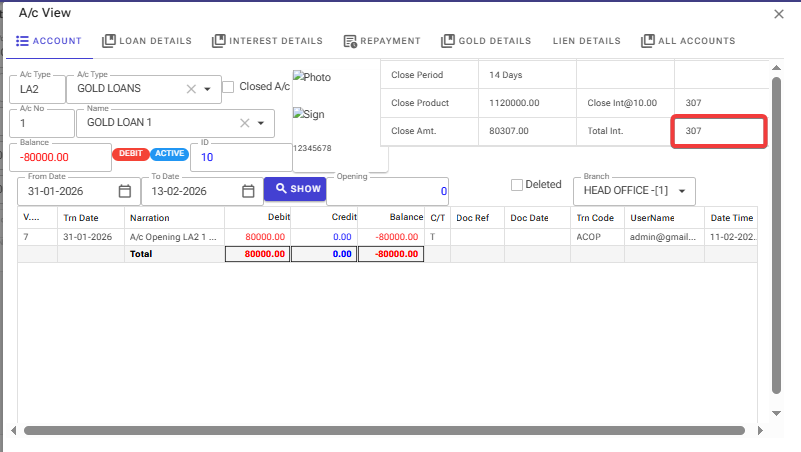Close the A/c View dialog

click(x=779, y=13)
